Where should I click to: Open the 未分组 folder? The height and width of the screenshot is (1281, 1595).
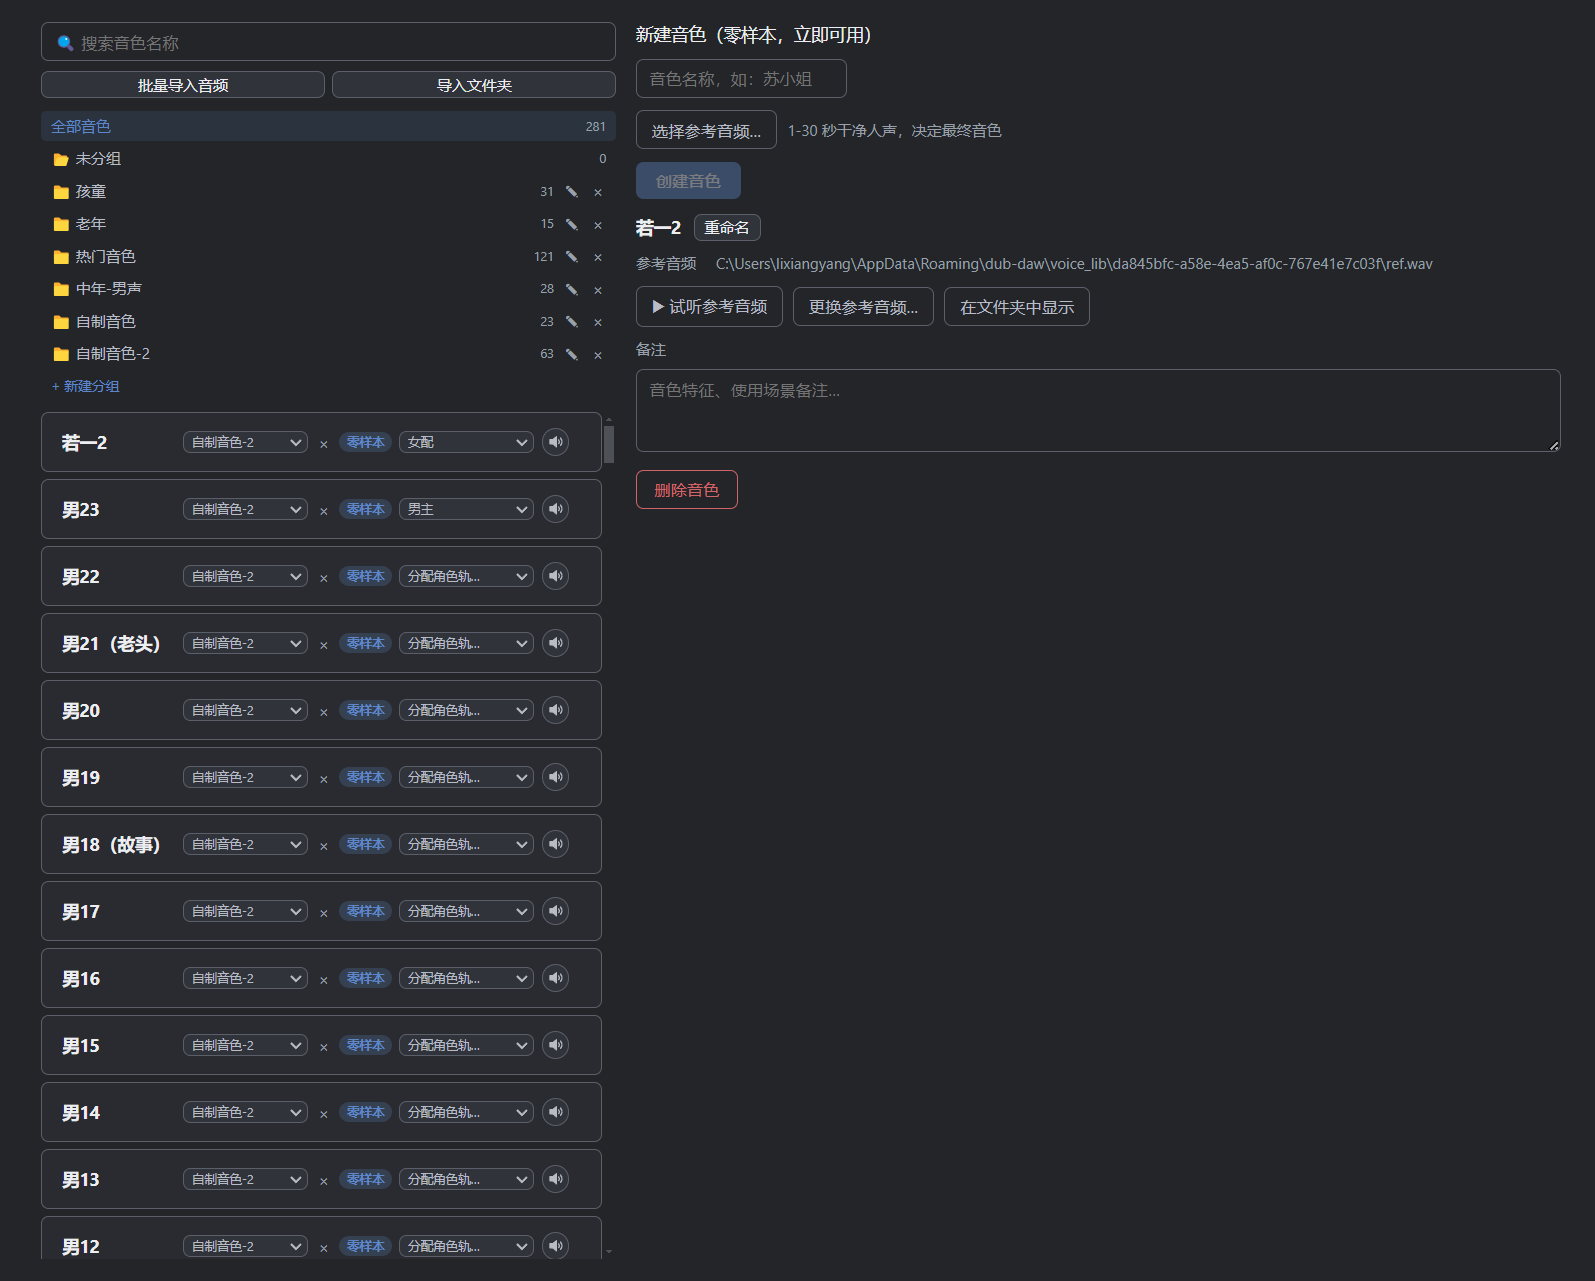point(328,159)
